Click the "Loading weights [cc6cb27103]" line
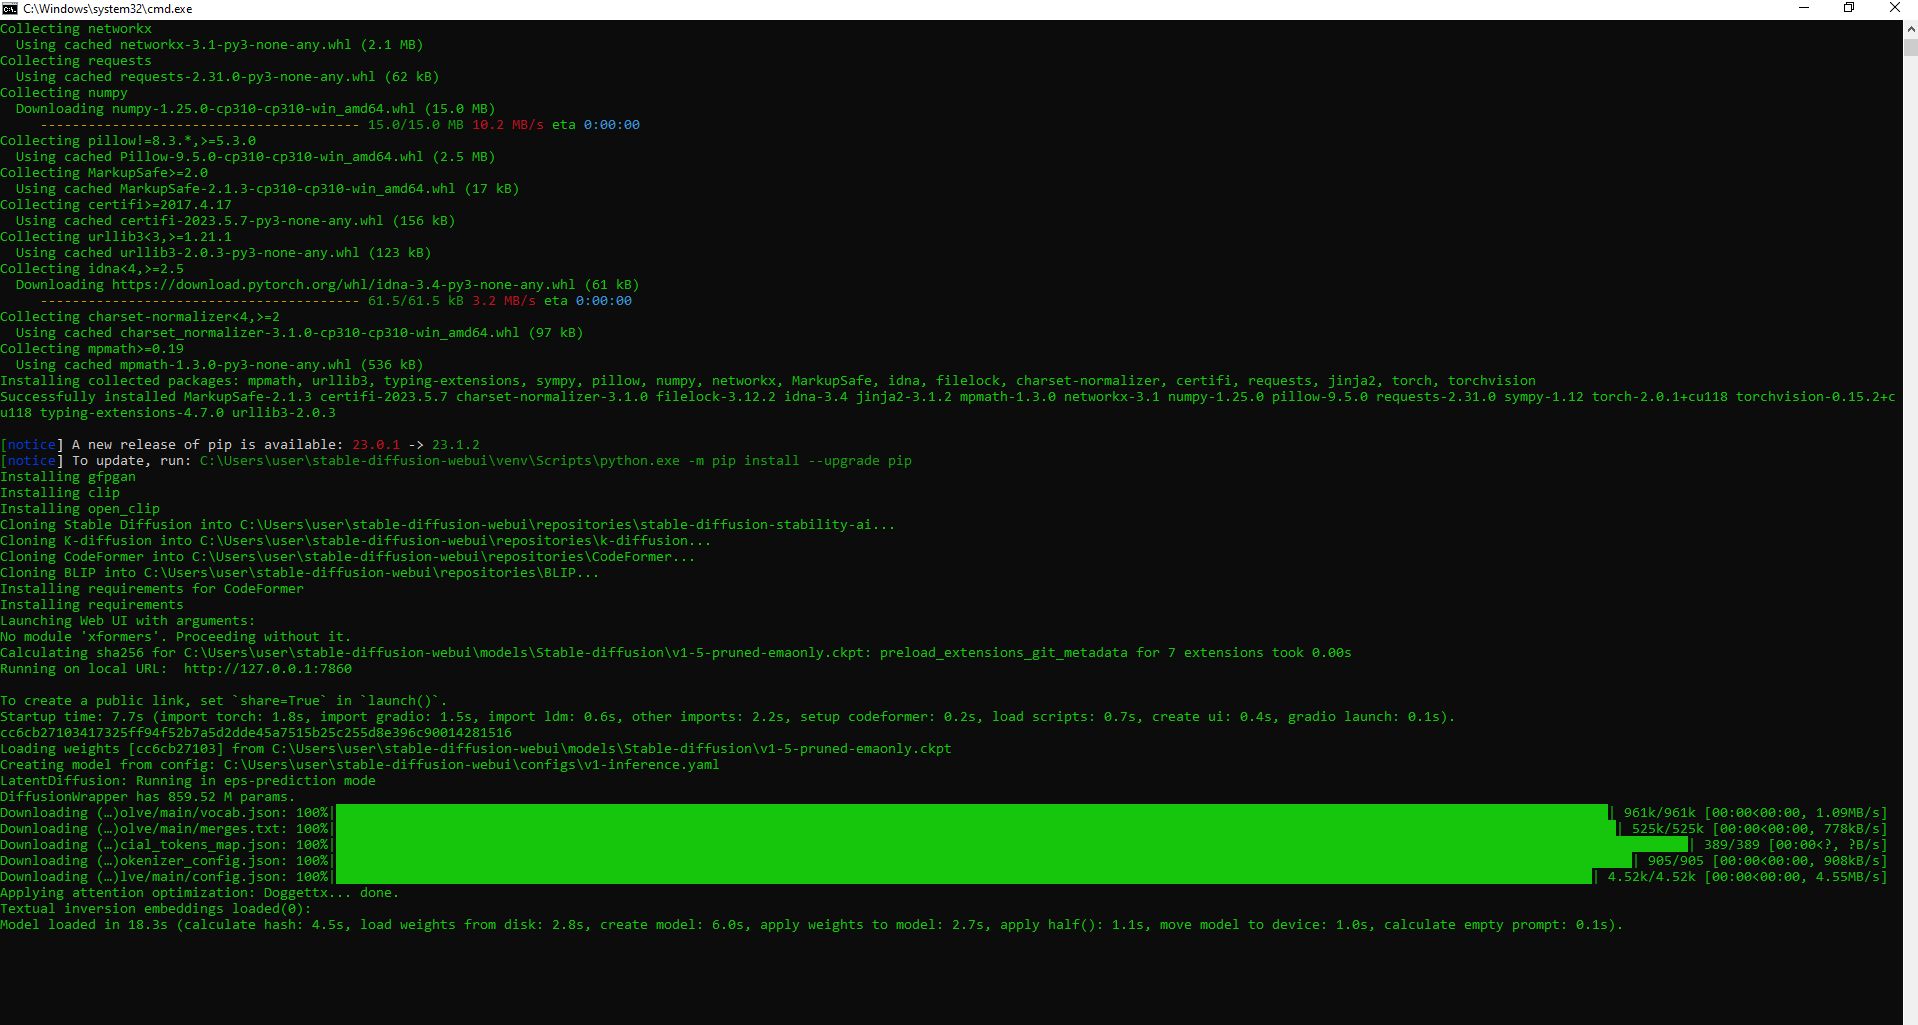Screen dimensions: 1918x1025 [x=476, y=749]
